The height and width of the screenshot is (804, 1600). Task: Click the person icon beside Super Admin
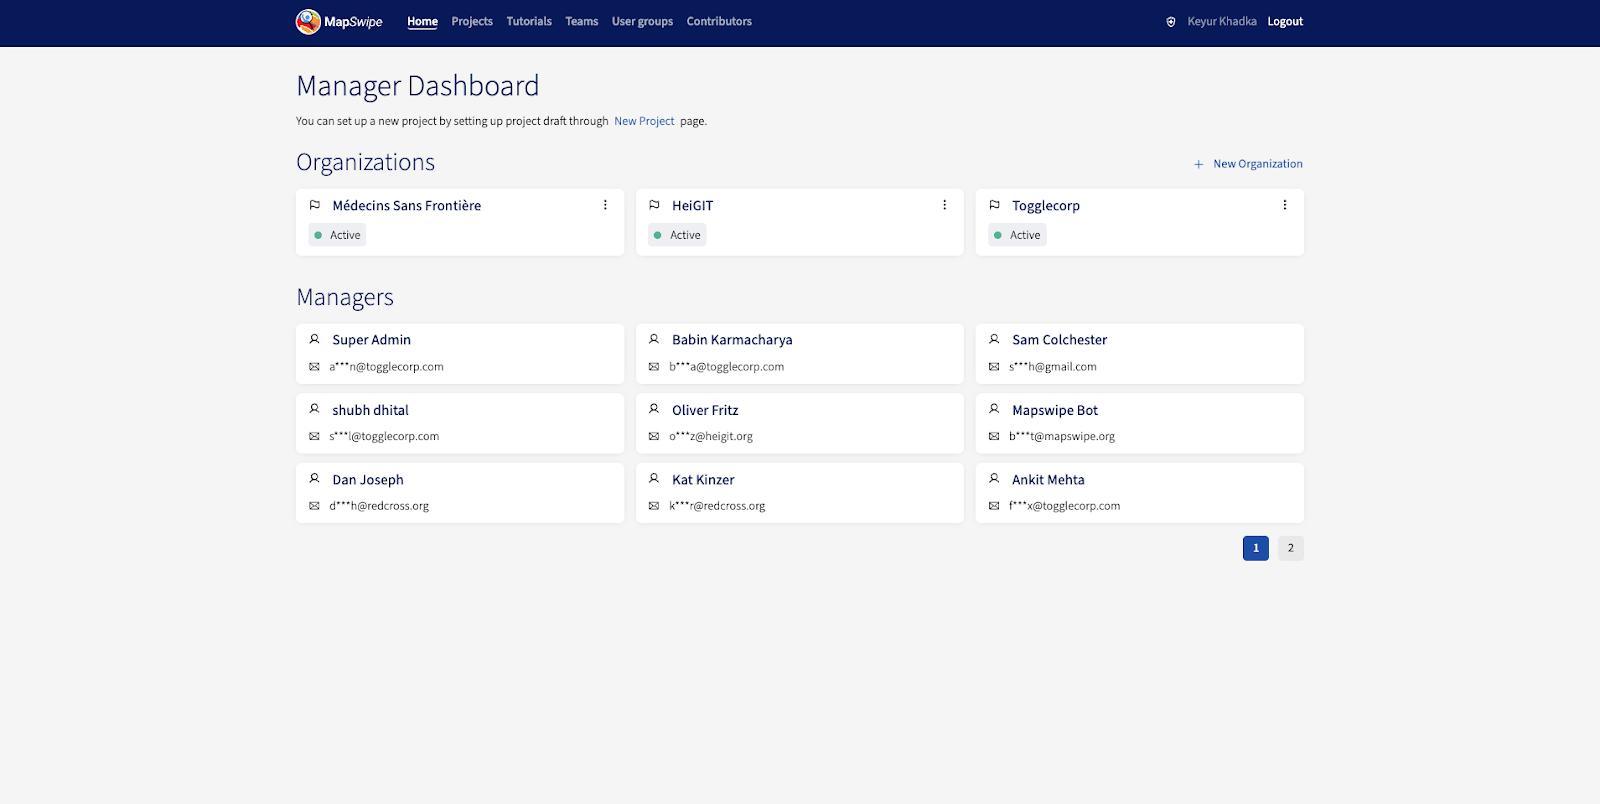[315, 340]
